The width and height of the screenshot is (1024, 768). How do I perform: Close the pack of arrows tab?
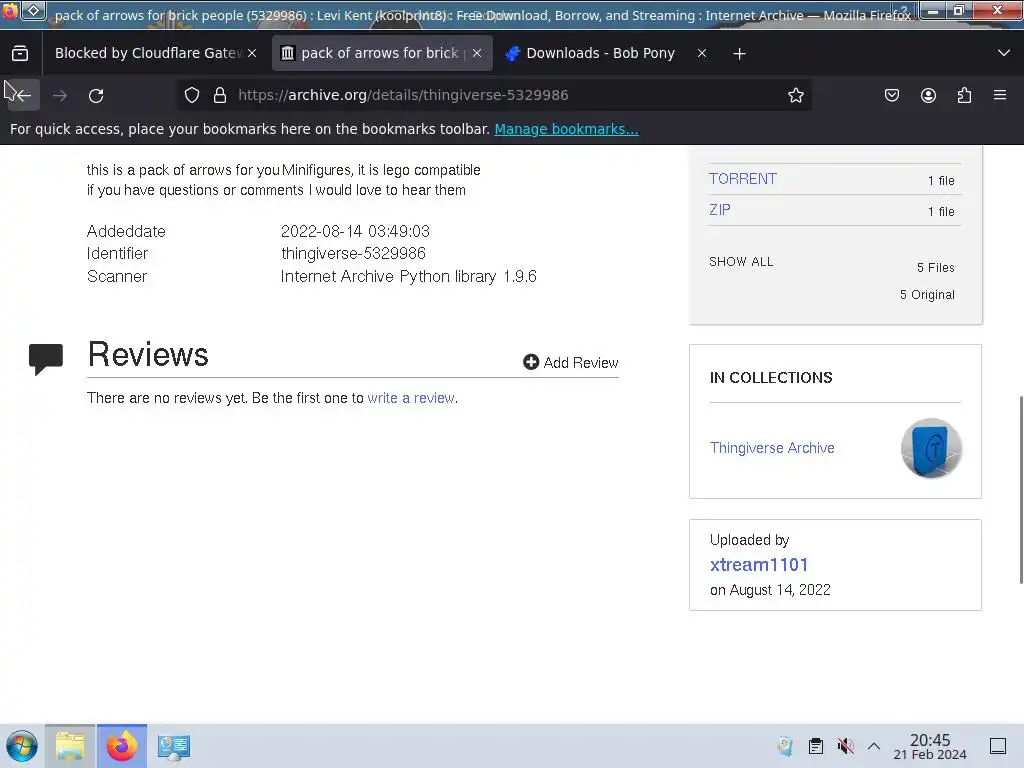click(x=477, y=54)
